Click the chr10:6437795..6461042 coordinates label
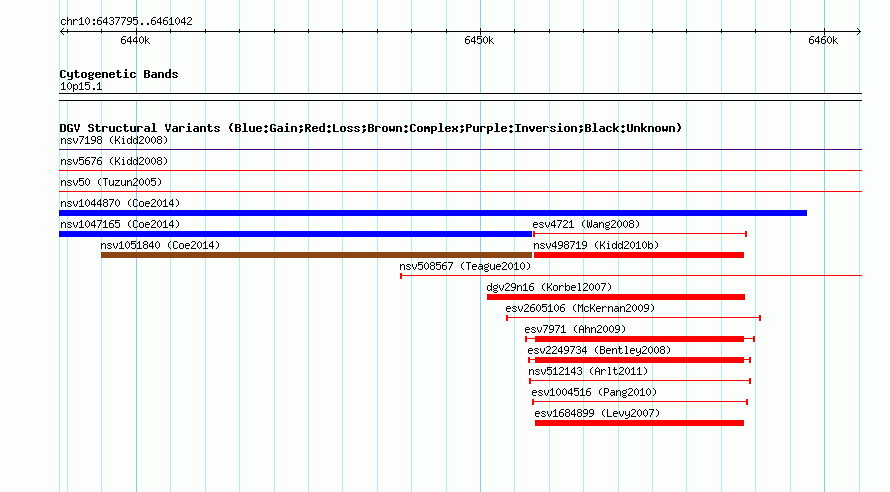The image size is (890, 492). [x=126, y=21]
